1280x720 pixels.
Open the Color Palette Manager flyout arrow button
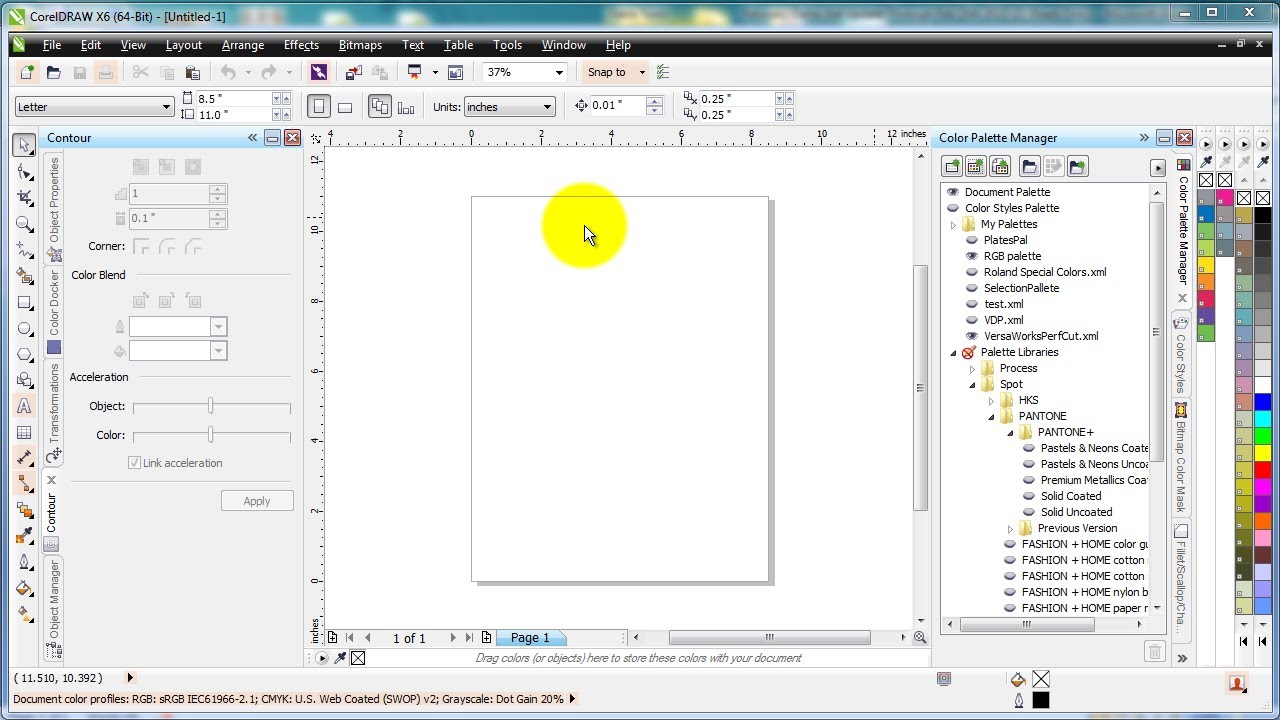tap(1157, 167)
